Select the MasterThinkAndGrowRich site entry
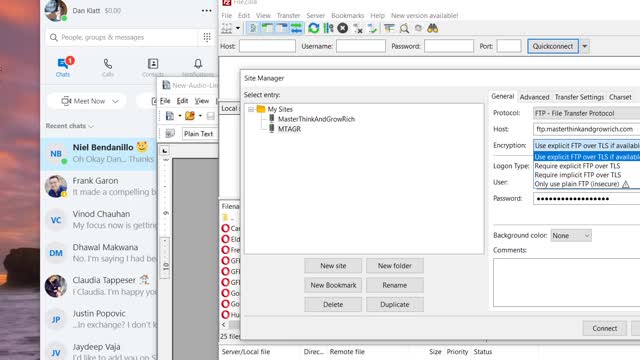640x360 pixels. 316,119
